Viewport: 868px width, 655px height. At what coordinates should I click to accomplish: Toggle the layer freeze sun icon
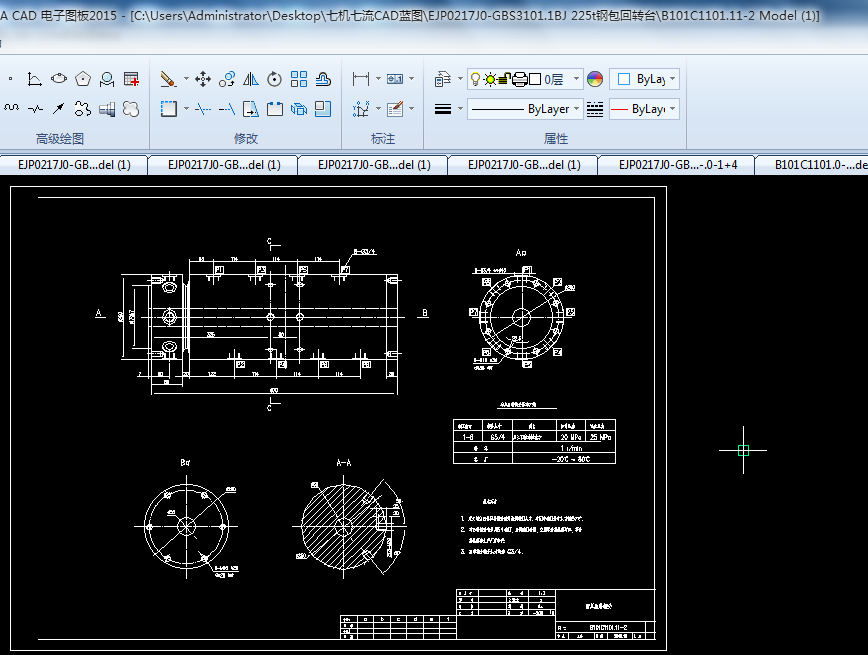pos(490,79)
